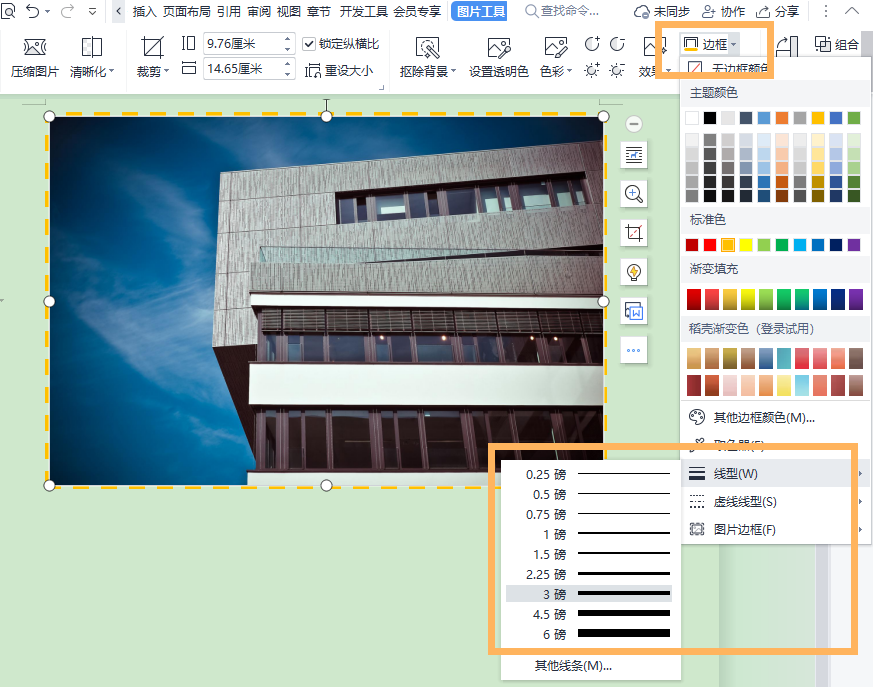Open the Page Layout (页面布局) tab
Image resolution: width=873 pixels, height=687 pixels.
(x=187, y=11)
